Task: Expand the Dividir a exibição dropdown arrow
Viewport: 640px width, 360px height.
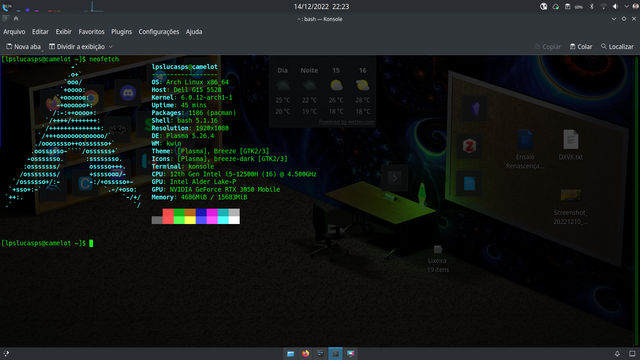Action: [111, 47]
